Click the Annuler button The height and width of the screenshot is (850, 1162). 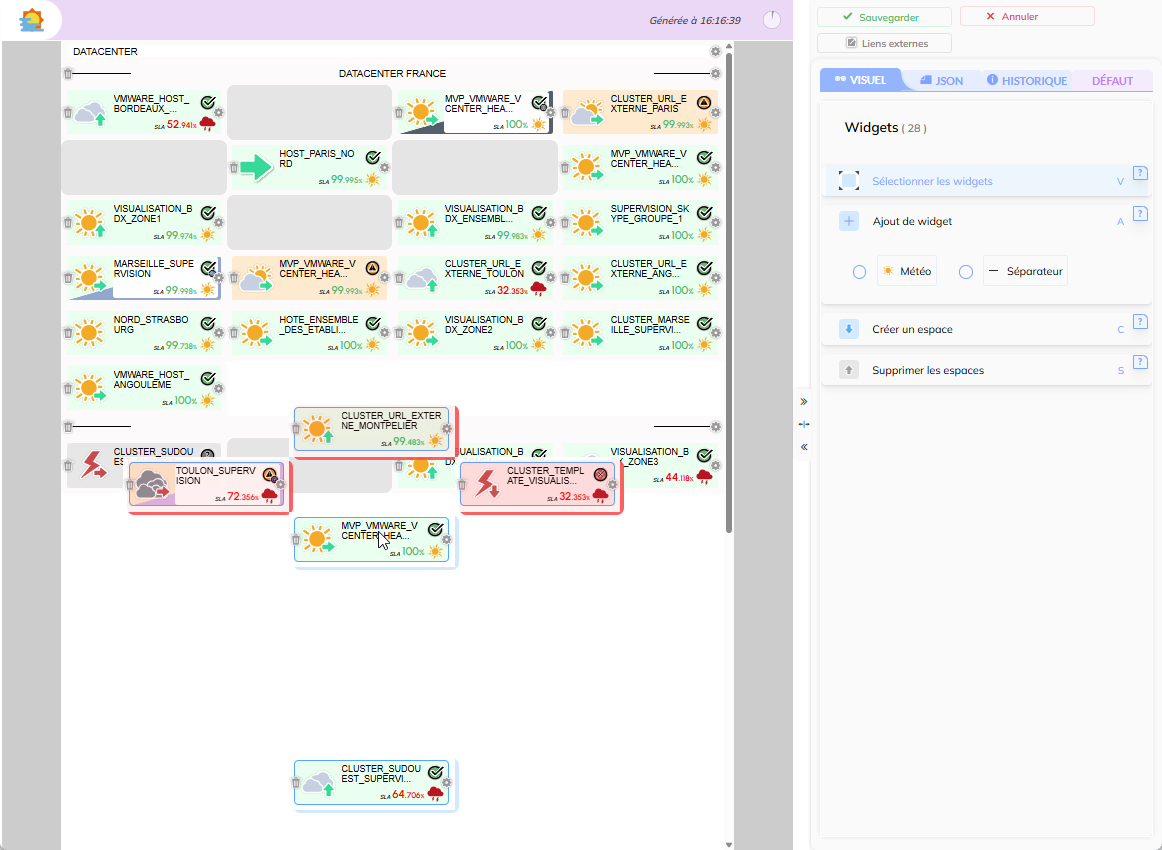pos(1026,17)
